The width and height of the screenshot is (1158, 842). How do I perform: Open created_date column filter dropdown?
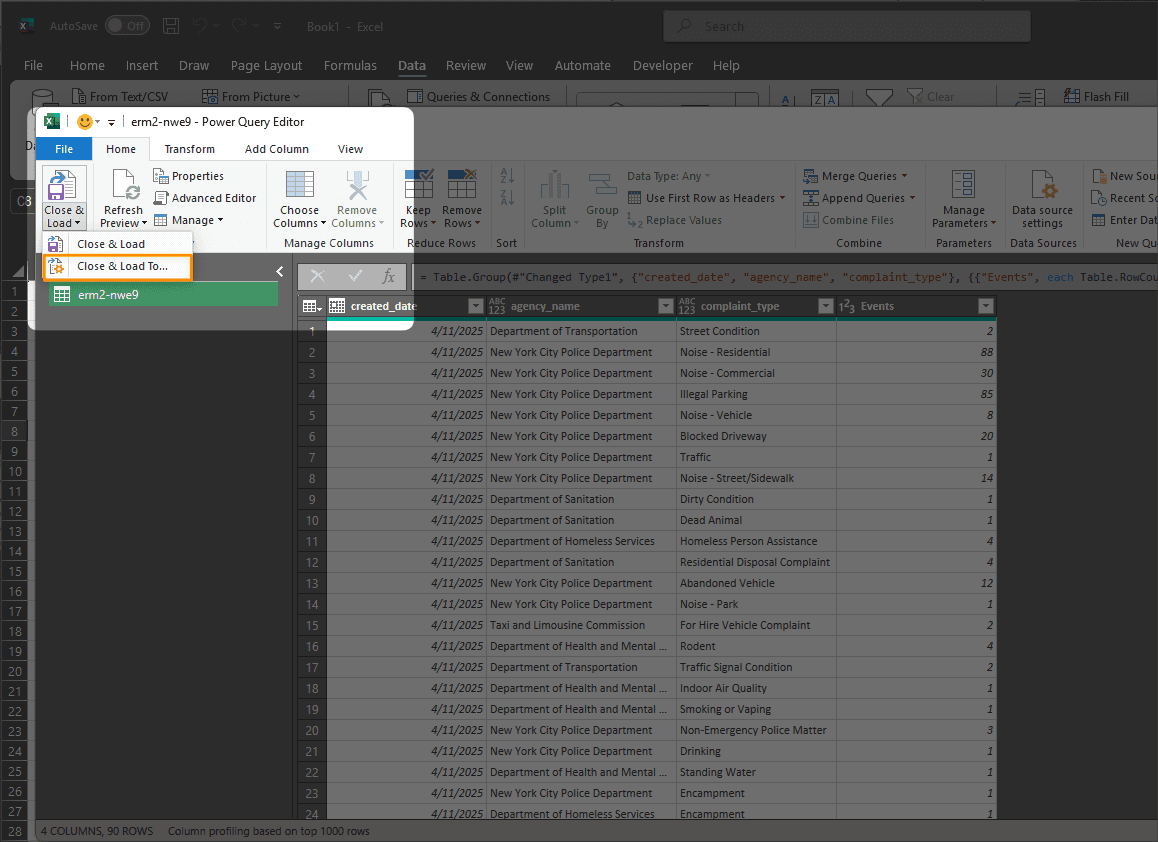476,307
